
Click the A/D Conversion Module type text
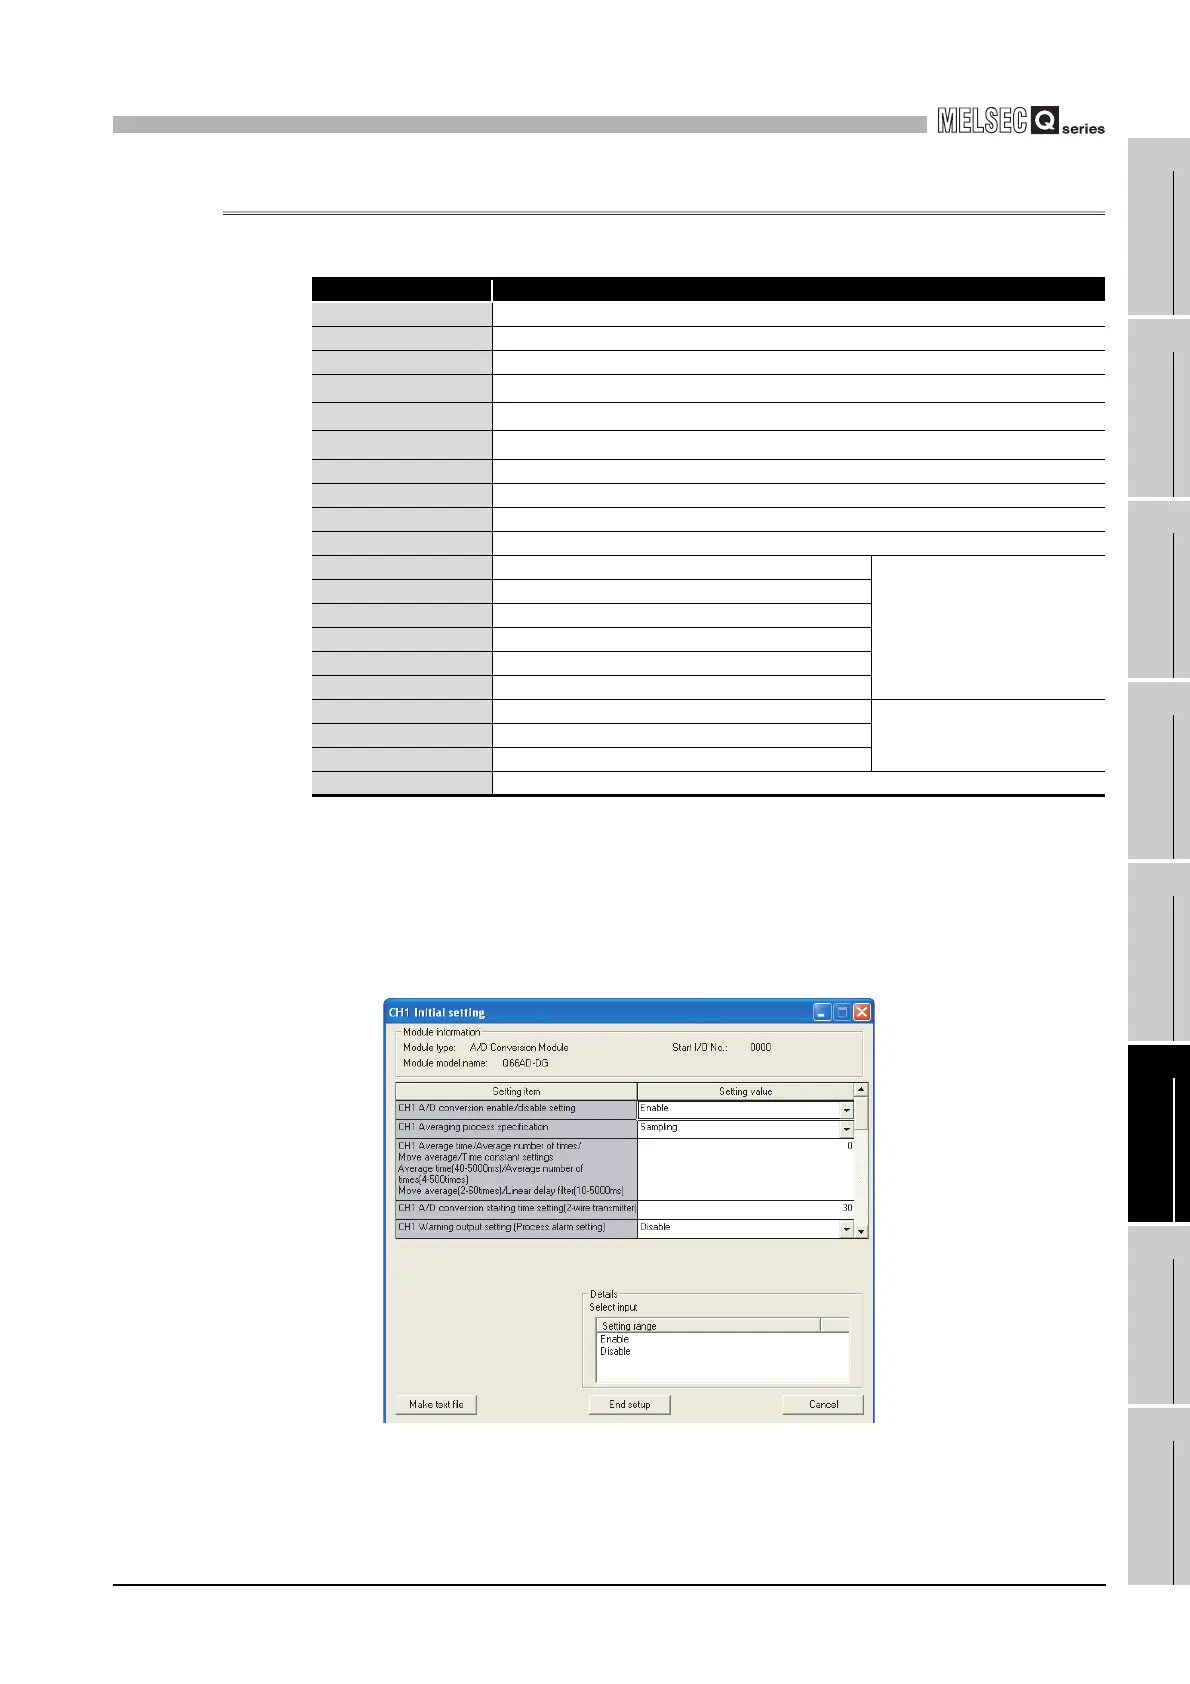coord(518,1047)
